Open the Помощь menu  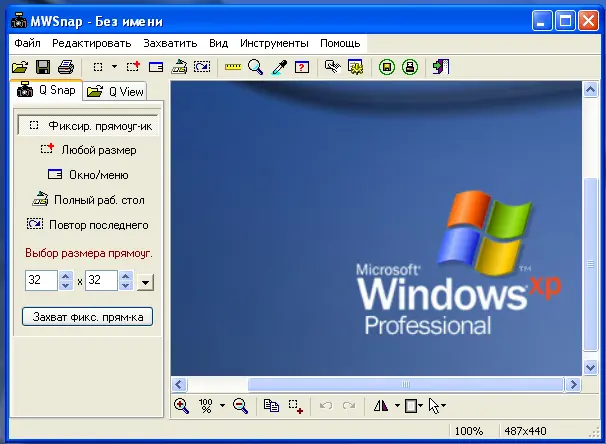[340, 43]
